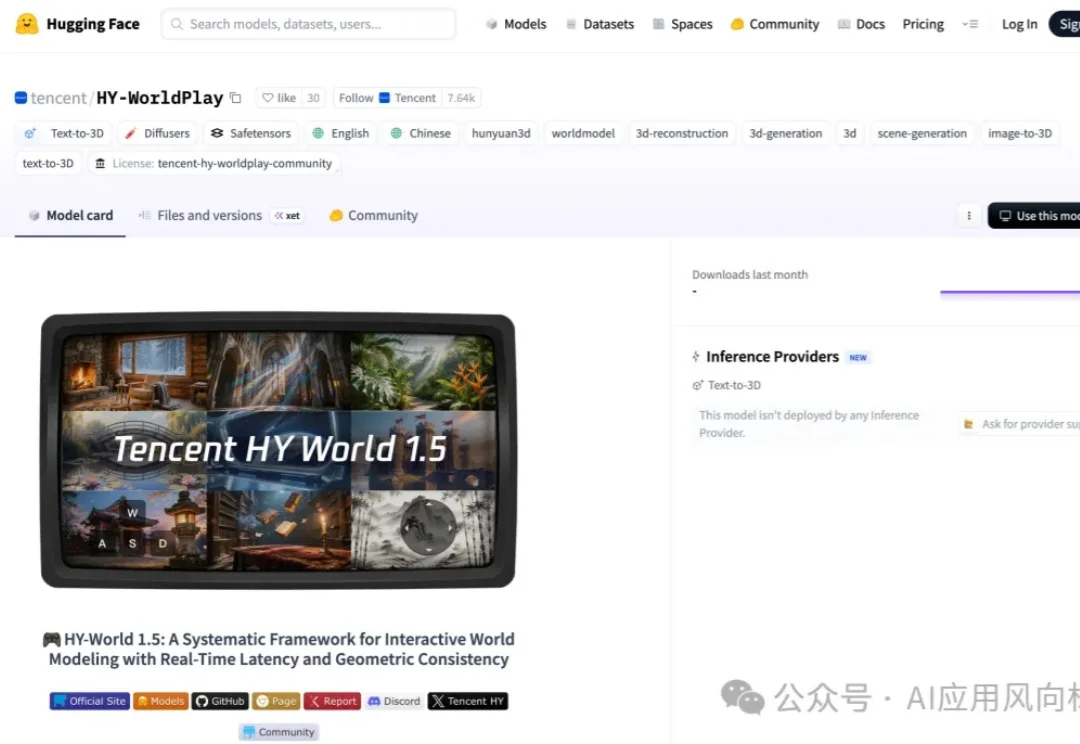Click the Diffusers library tag
The width and height of the screenshot is (1080, 744).
tap(157, 133)
